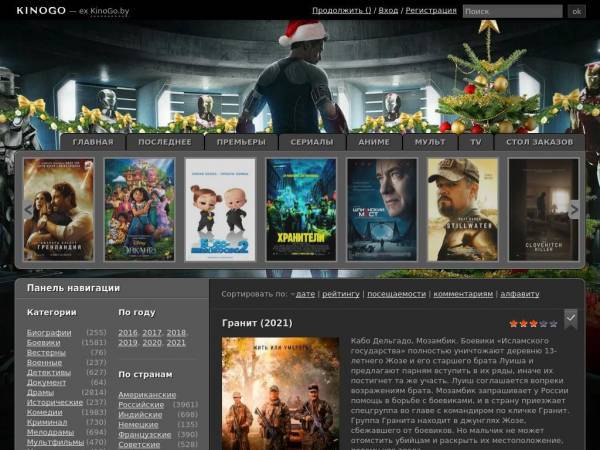
Task: Switch to the TV tab
Action: [x=476, y=142]
